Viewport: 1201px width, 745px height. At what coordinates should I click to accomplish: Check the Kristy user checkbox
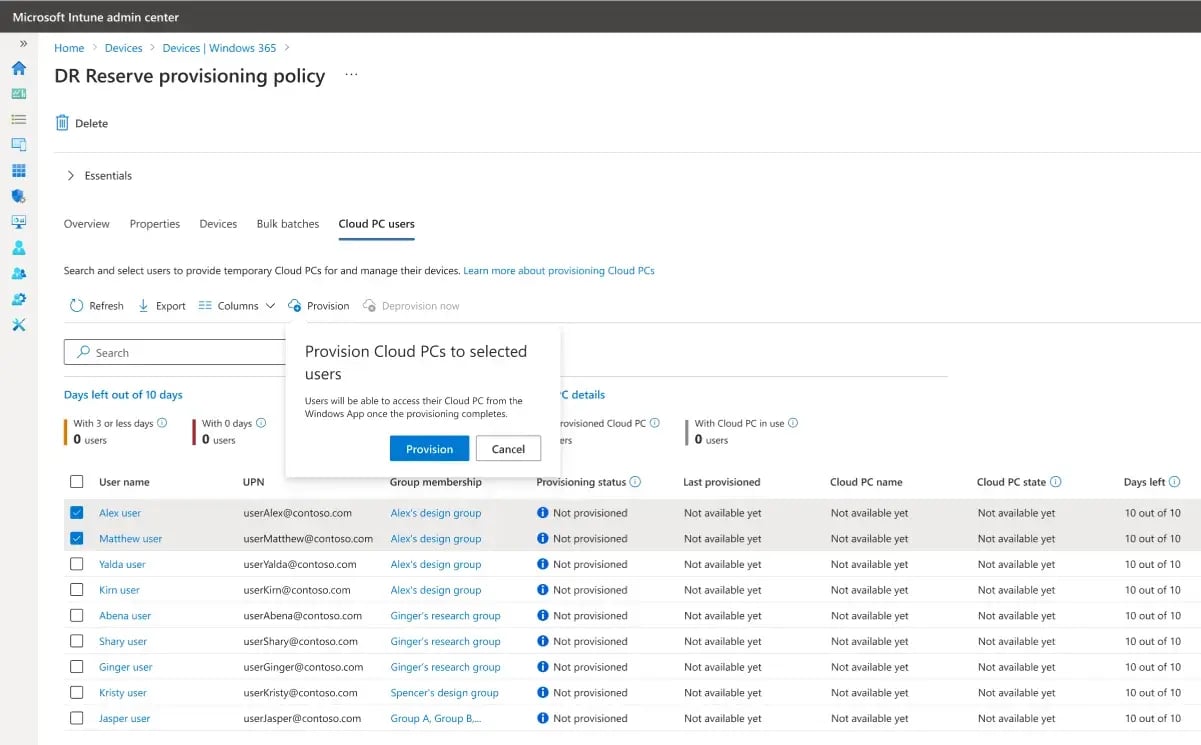tap(77, 692)
